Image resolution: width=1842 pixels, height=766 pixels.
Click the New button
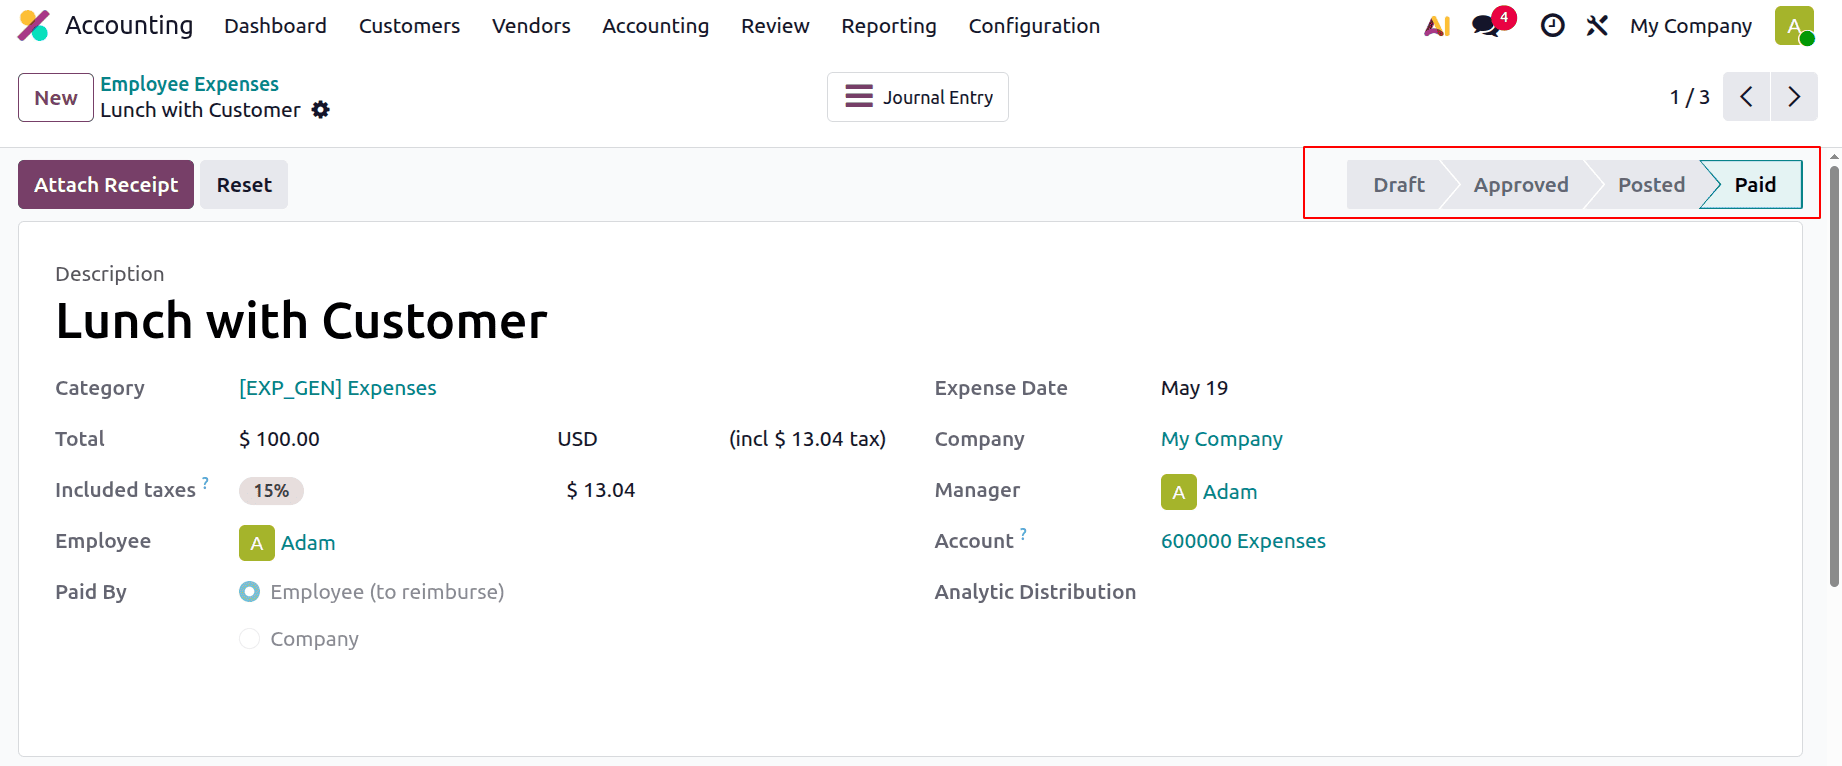pyautogui.click(x=56, y=98)
